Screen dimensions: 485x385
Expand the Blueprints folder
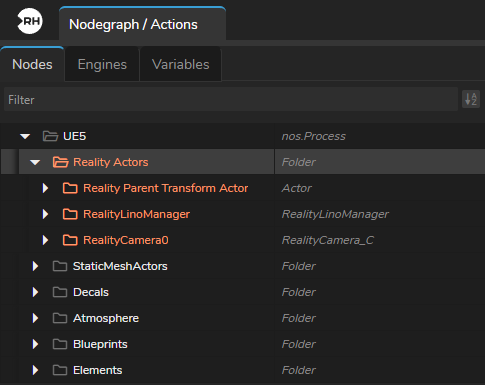coord(35,344)
